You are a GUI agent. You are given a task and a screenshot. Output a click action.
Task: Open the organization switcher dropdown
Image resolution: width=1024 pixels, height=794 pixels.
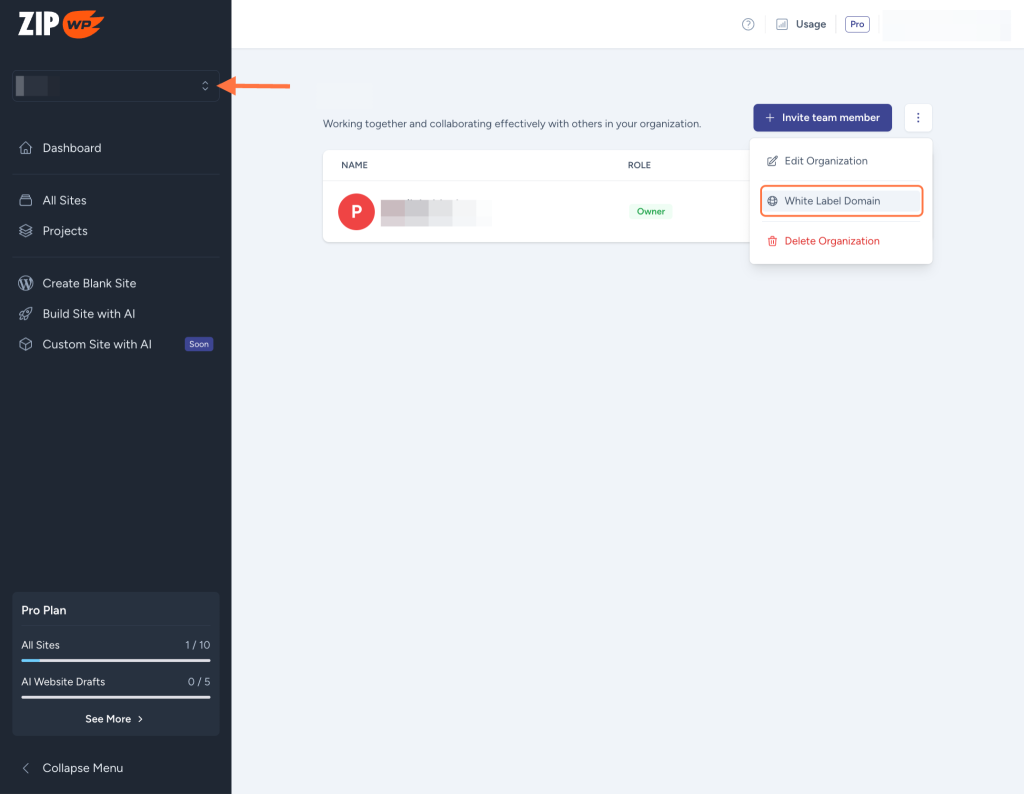(x=115, y=86)
